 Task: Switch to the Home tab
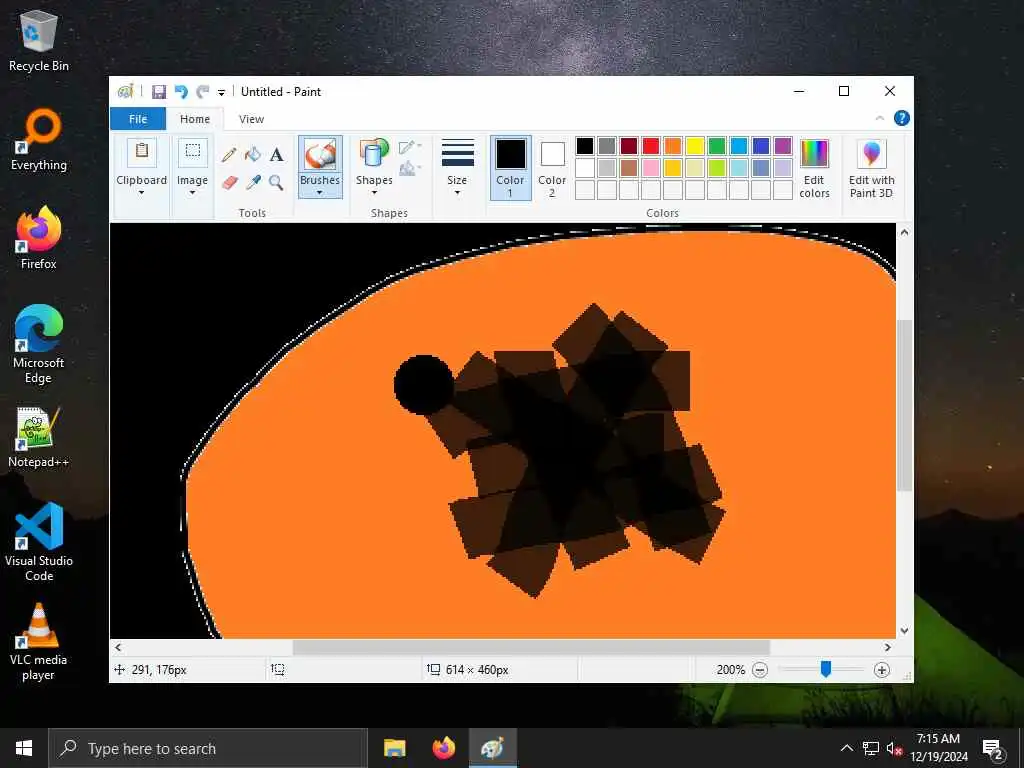tap(195, 119)
